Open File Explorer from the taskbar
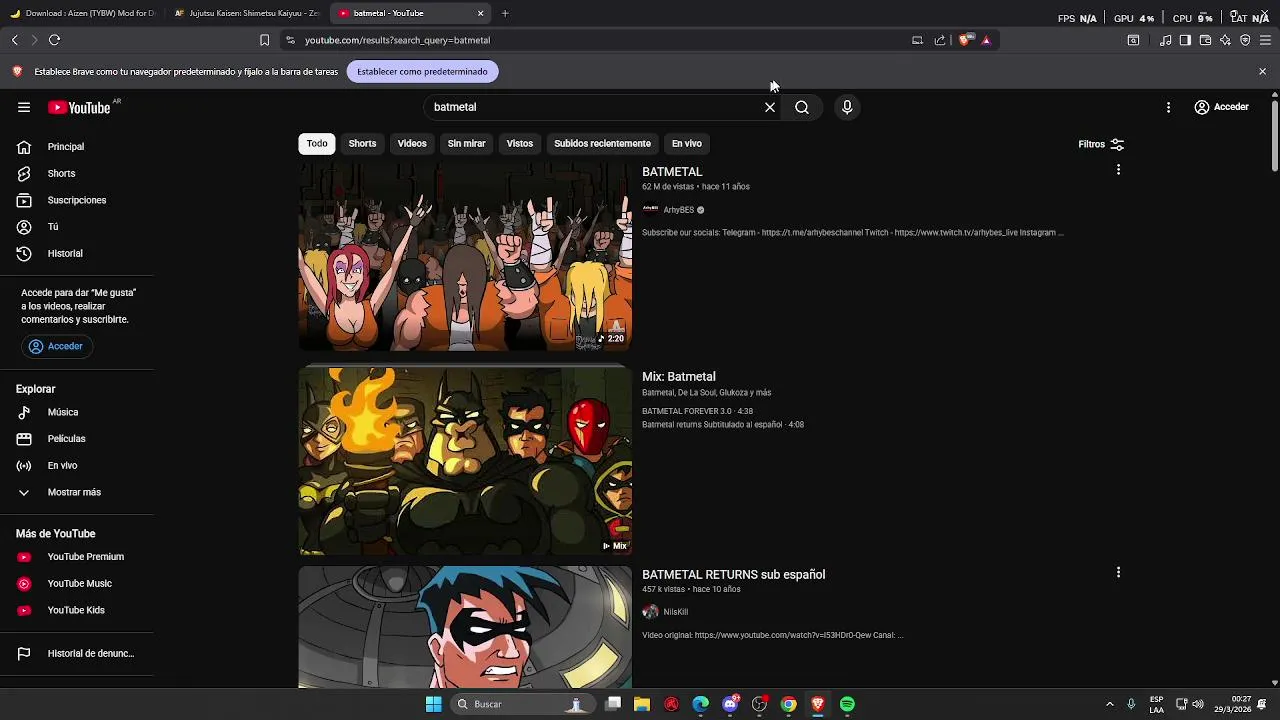Viewport: 1280px width, 720px height. point(642,704)
